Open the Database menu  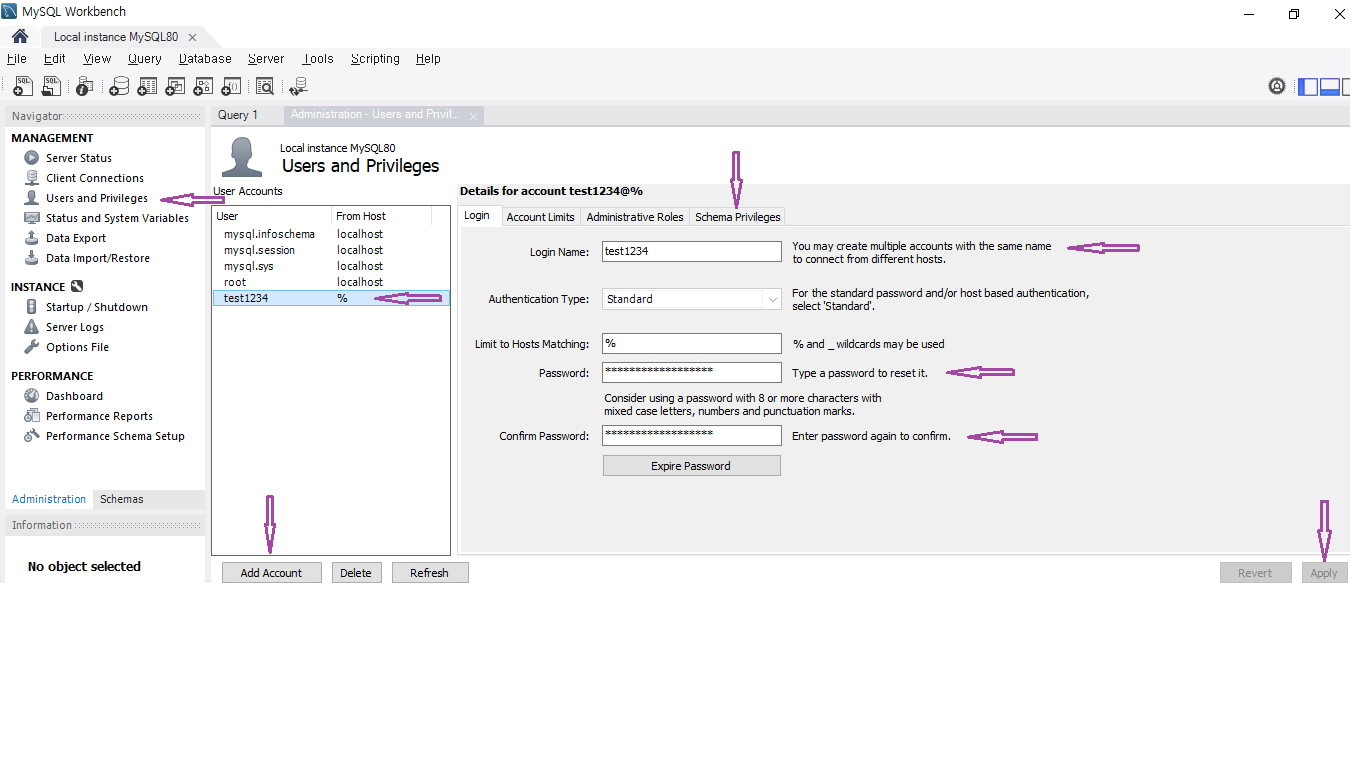click(x=205, y=59)
